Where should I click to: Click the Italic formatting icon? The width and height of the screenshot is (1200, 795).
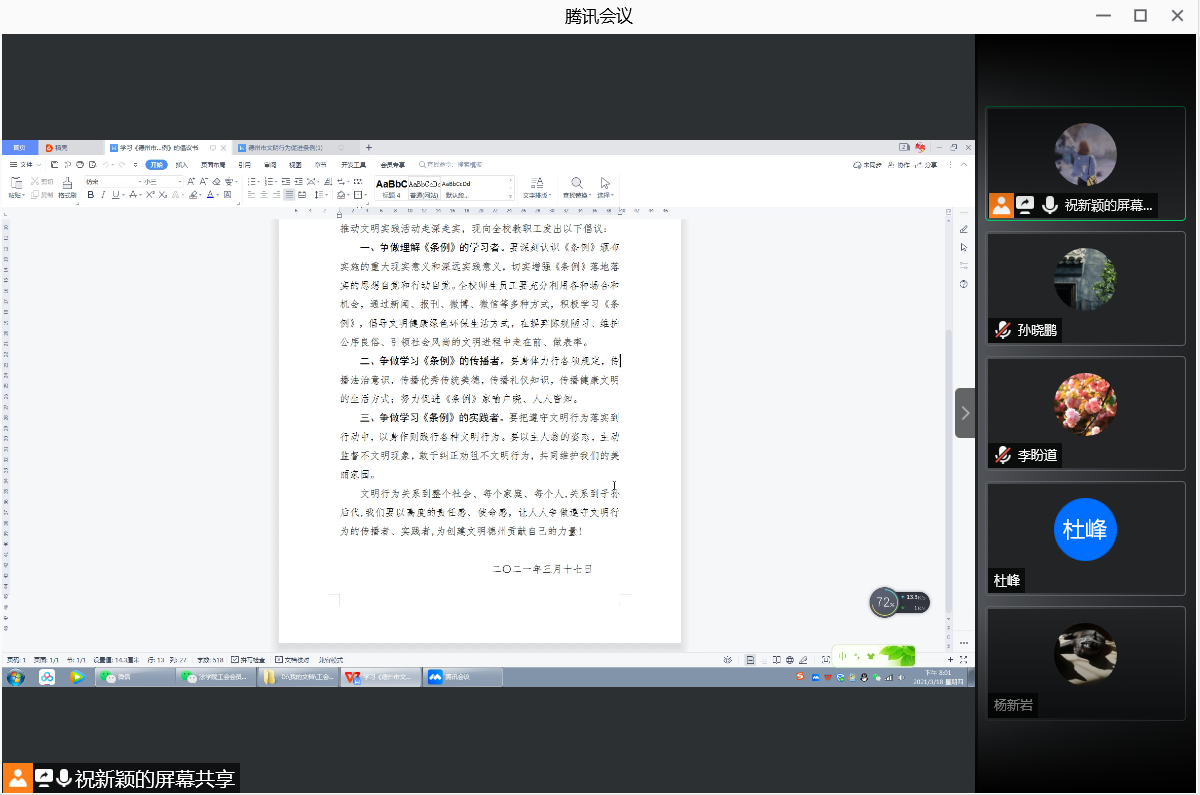[x=103, y=195]
